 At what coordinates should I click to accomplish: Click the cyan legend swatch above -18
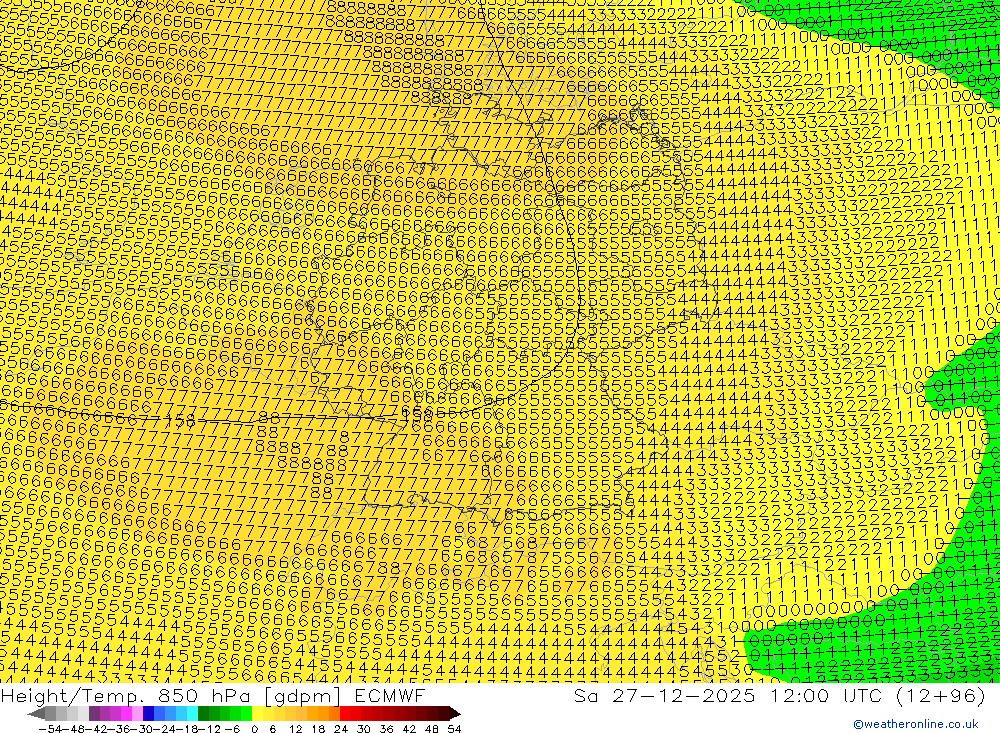tap(192, 713)
